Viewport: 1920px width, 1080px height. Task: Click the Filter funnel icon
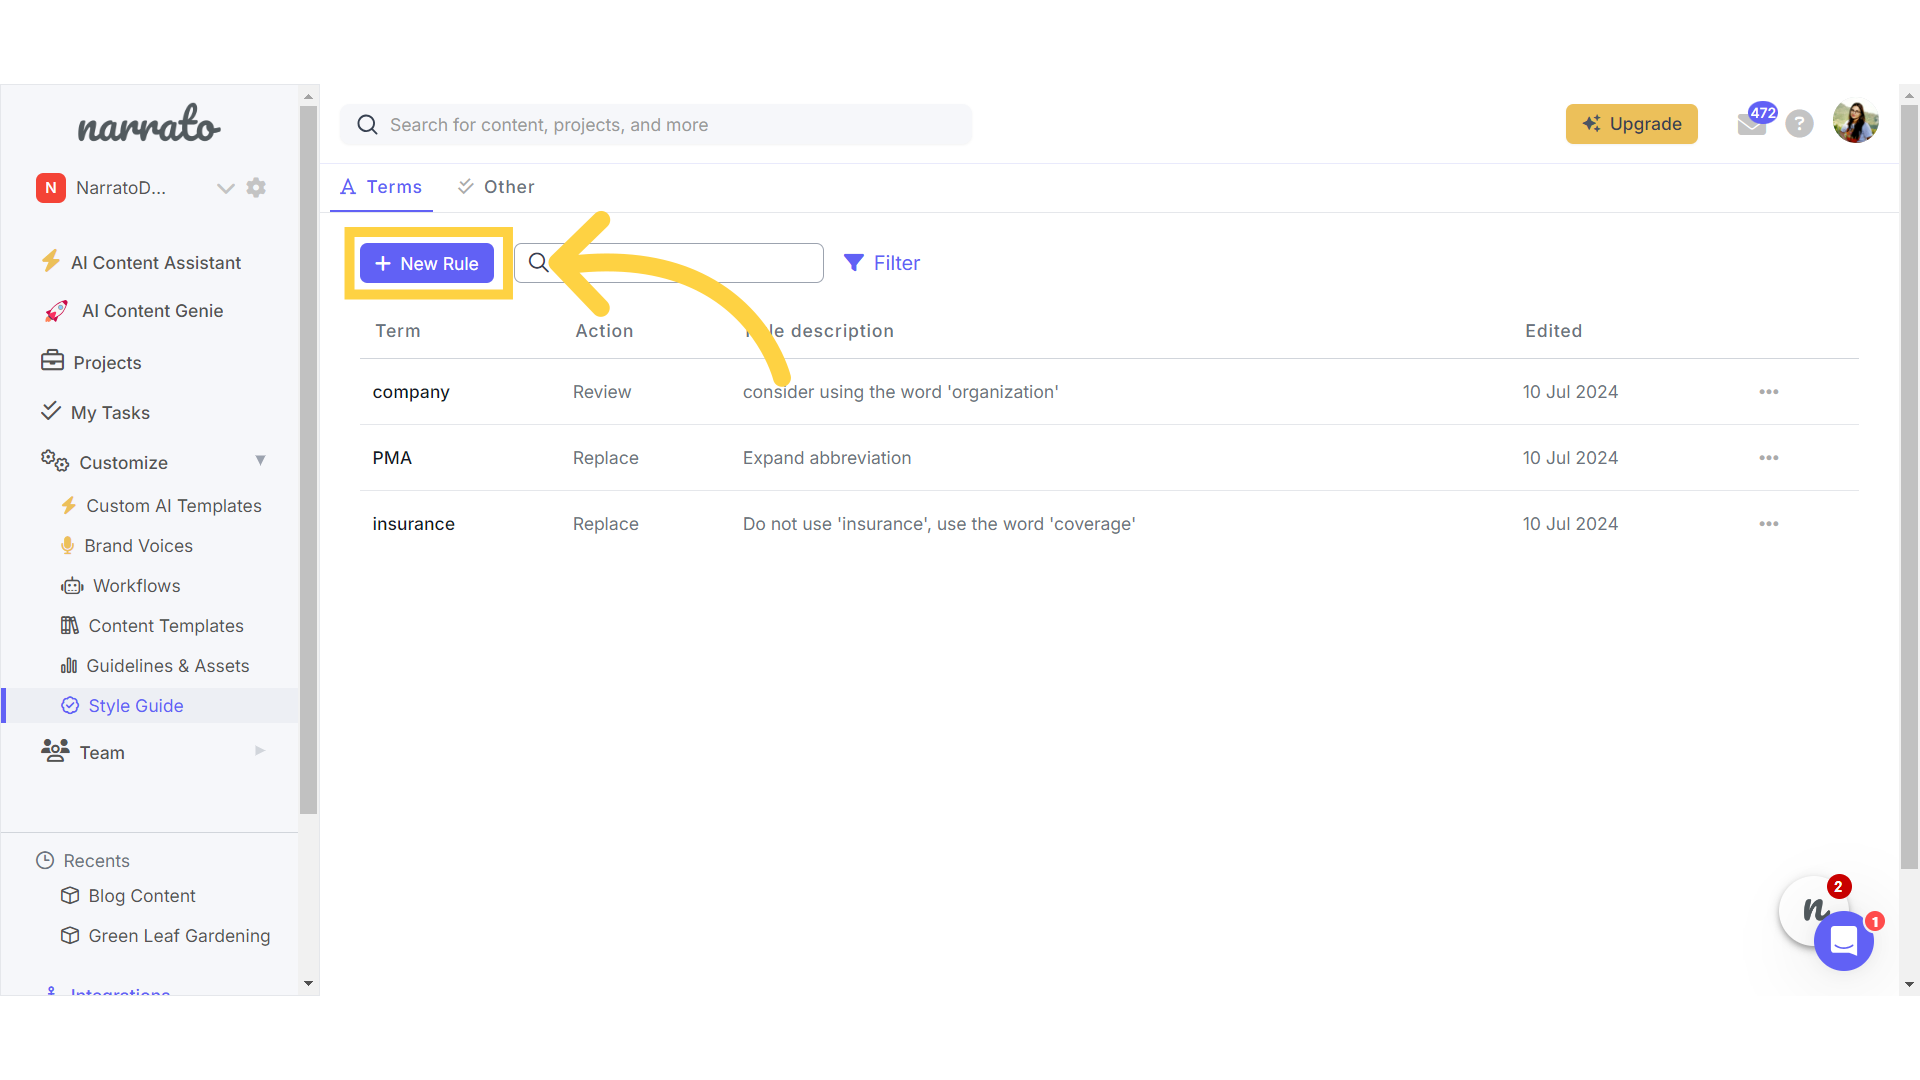coord(853,263)
